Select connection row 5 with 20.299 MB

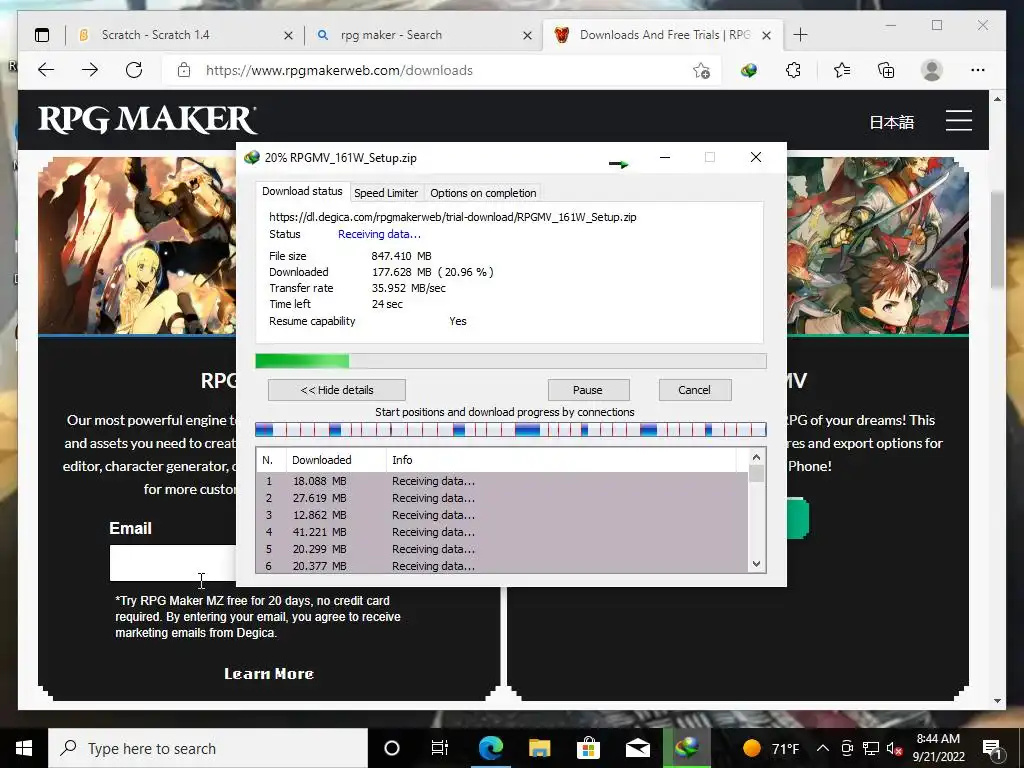502,549
